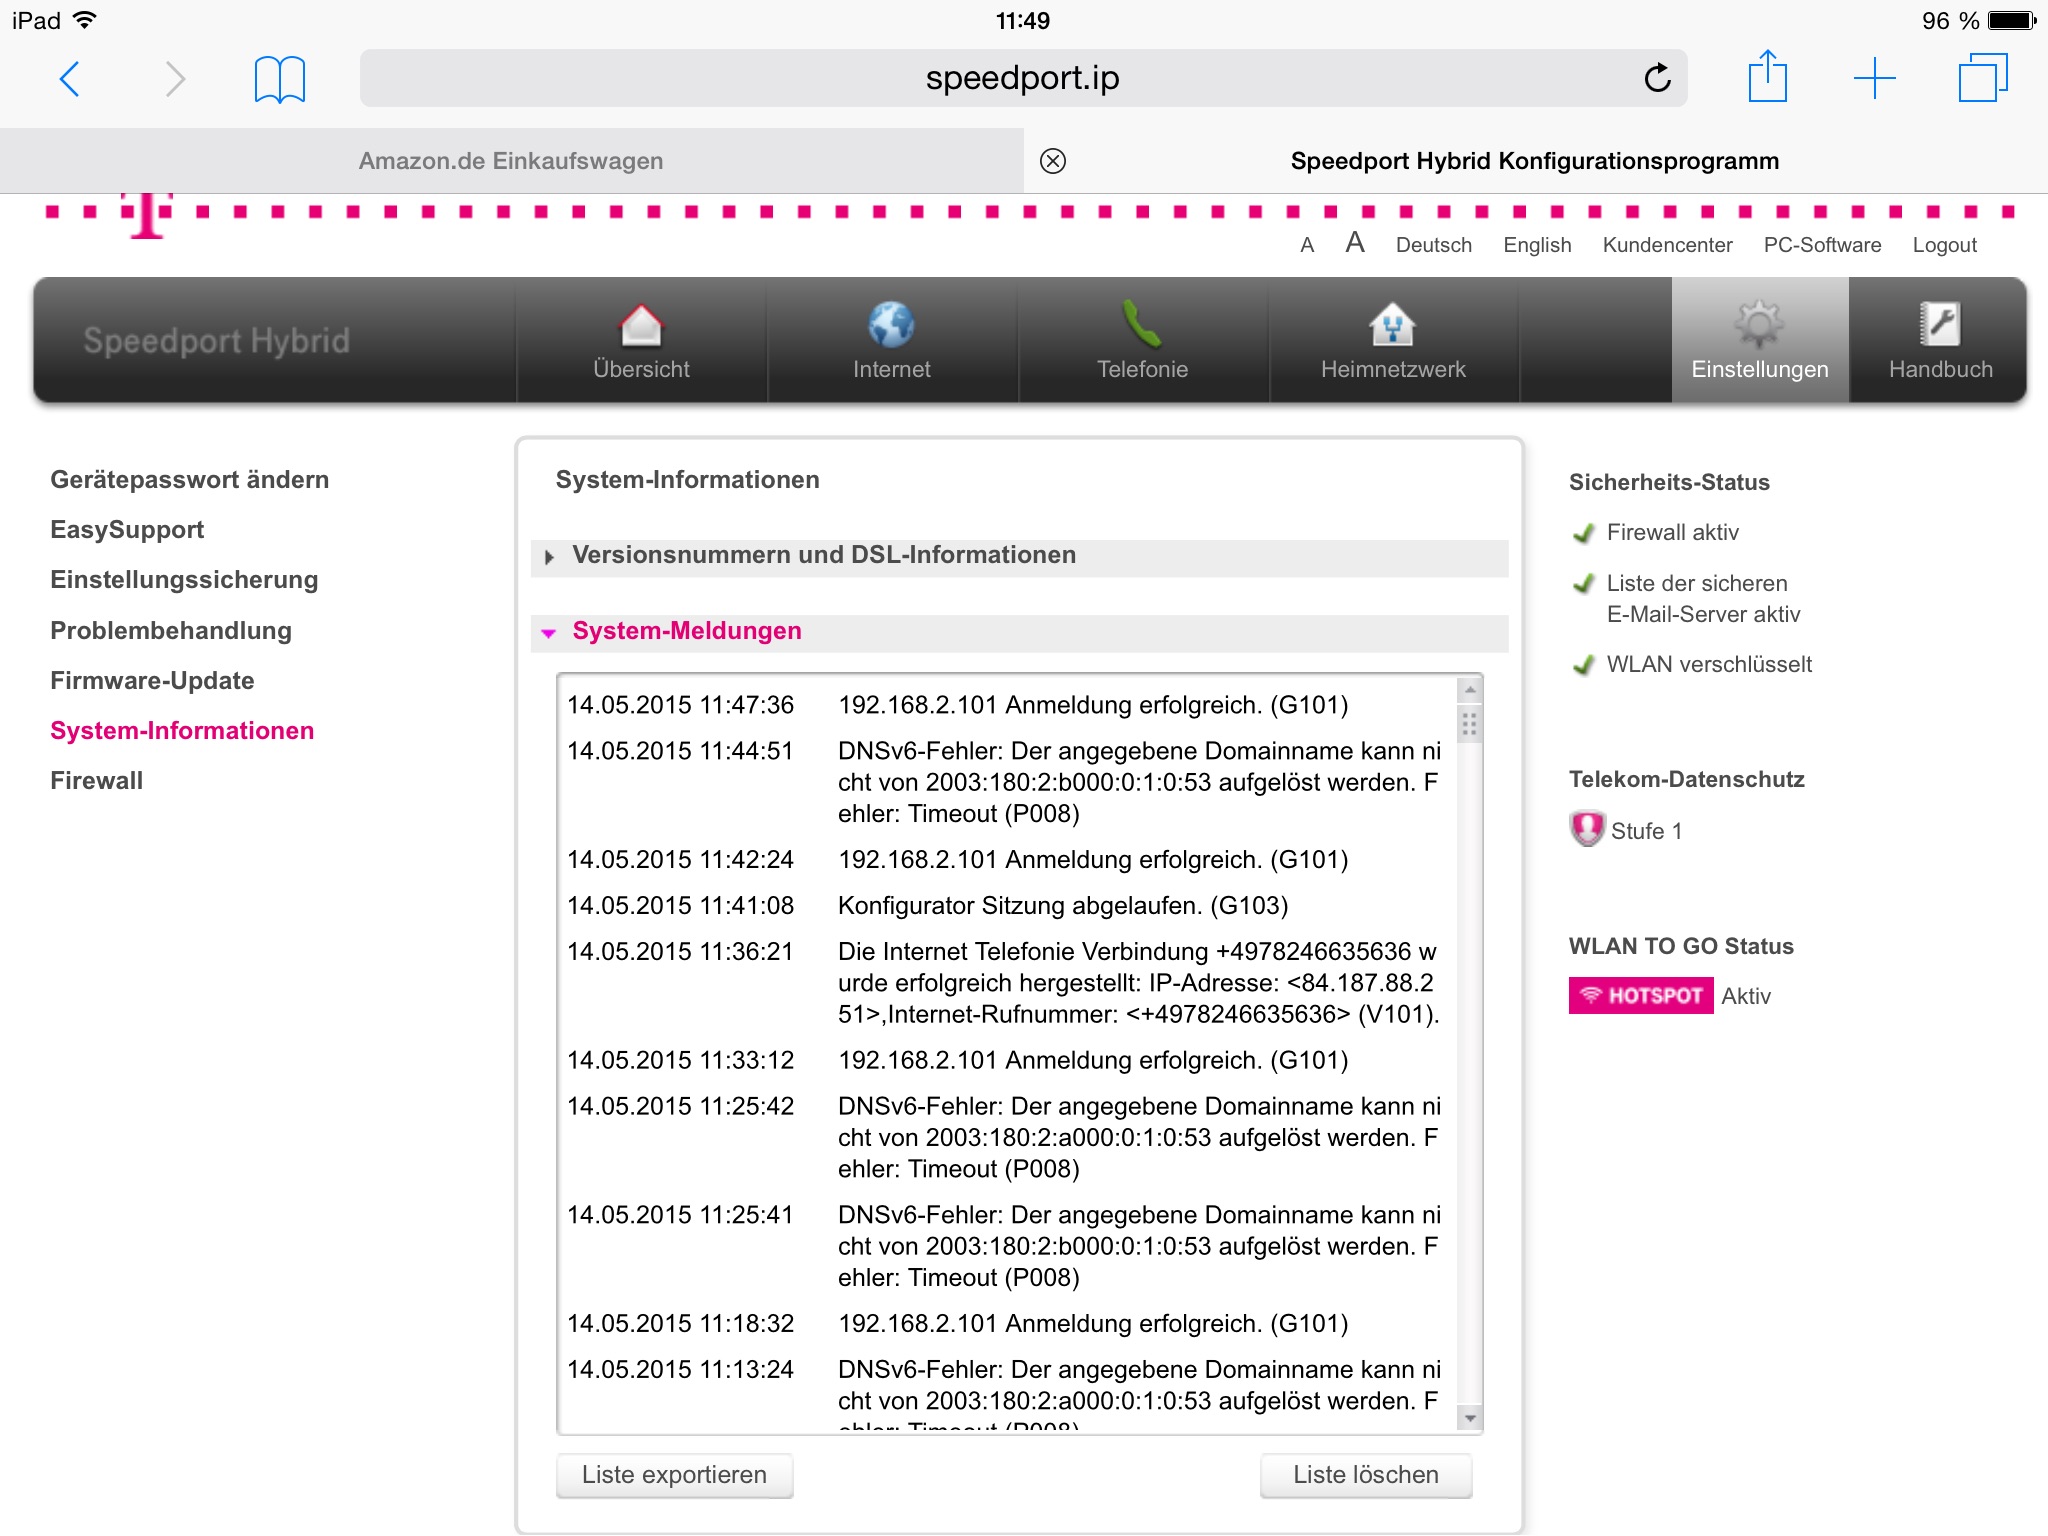Select the timestamp 14.05.2015 11:18:32
The height and width of the screenshot is (1536, 2048).
680,1324
